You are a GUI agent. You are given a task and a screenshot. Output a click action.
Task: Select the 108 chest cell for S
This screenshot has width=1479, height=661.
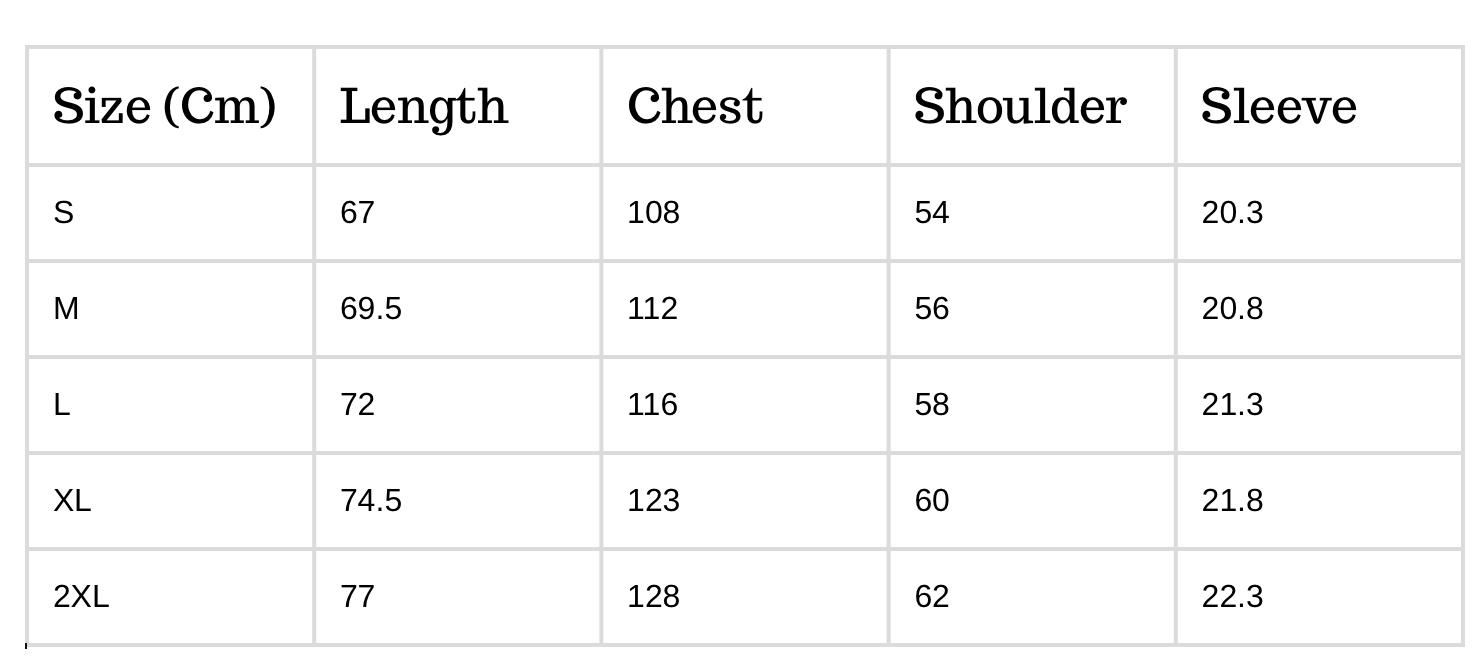(653, 212)
